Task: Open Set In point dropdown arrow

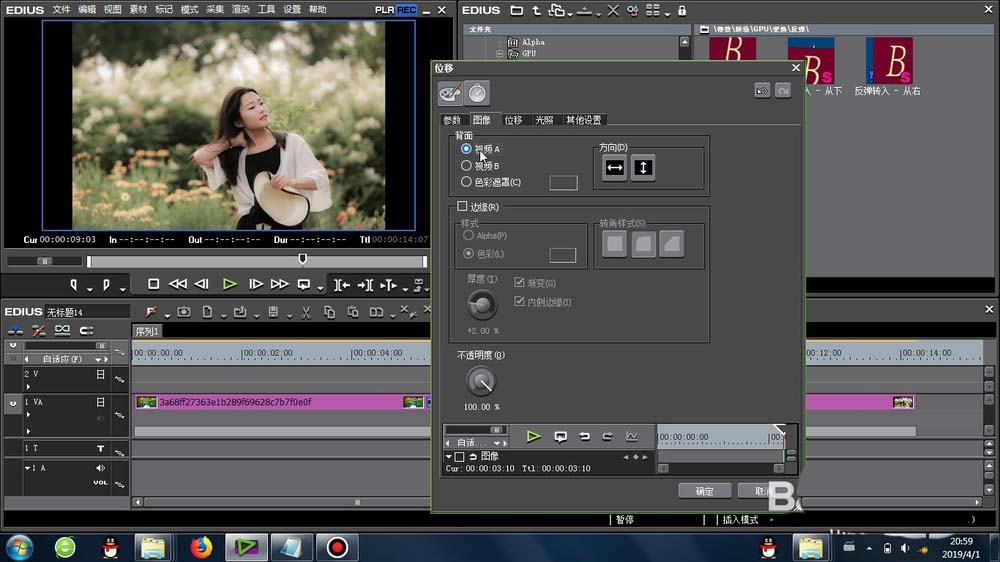Action: click(89, 289)
